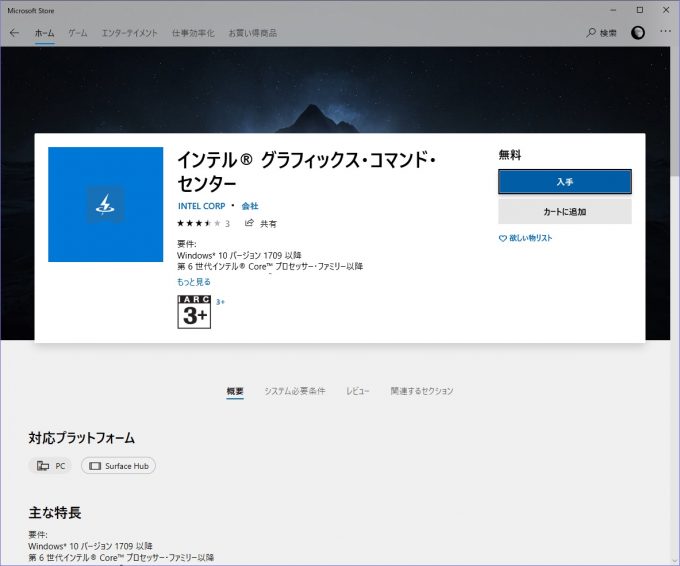Image resolution: width=680 pixels, height=566 pixels.
Task: Click the 無料 price text
Action: coord(510,154)
